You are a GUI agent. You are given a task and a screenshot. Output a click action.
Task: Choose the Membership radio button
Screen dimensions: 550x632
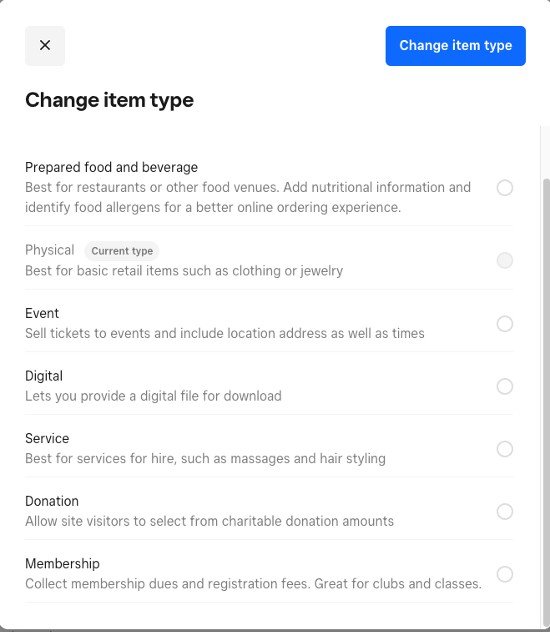504,574
